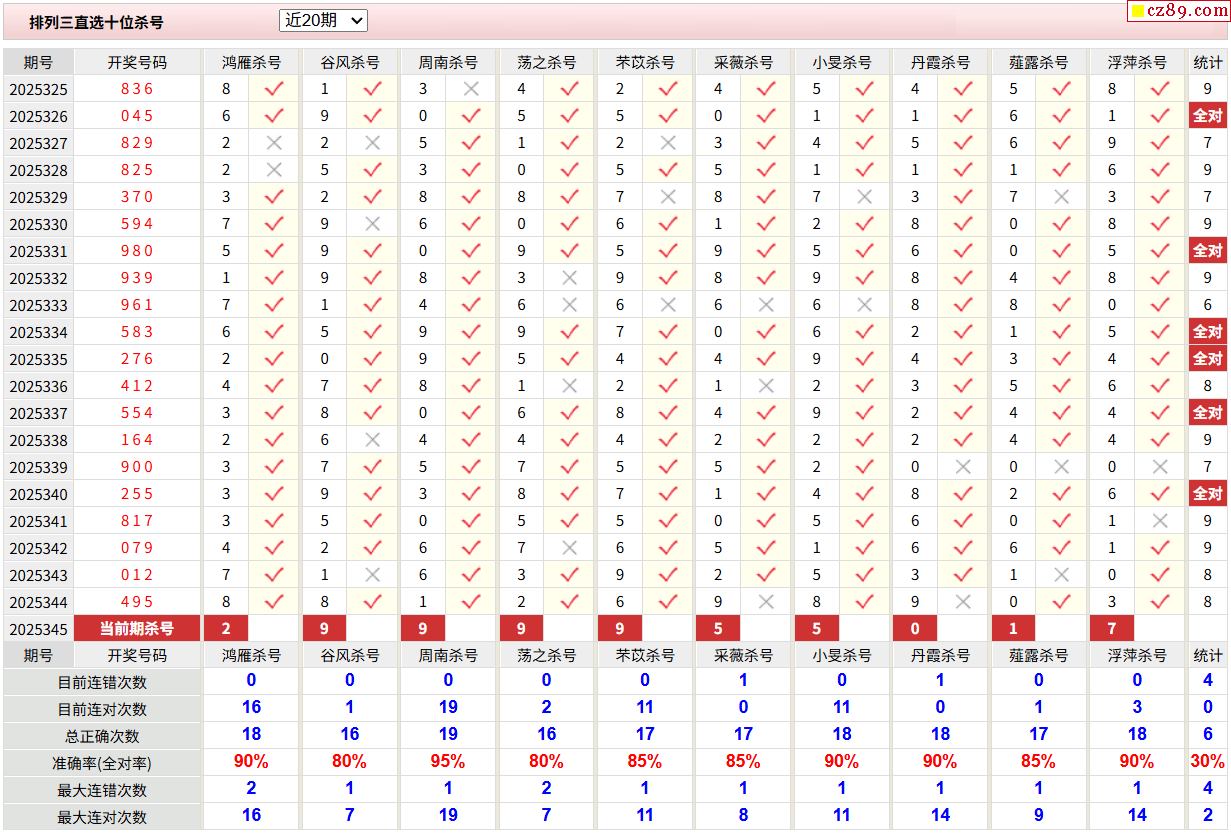Image resolution: width=1231 pixels, height=833 pixels.
Task: Click the red 当前期杀号 label
Action: coord(137,629)
